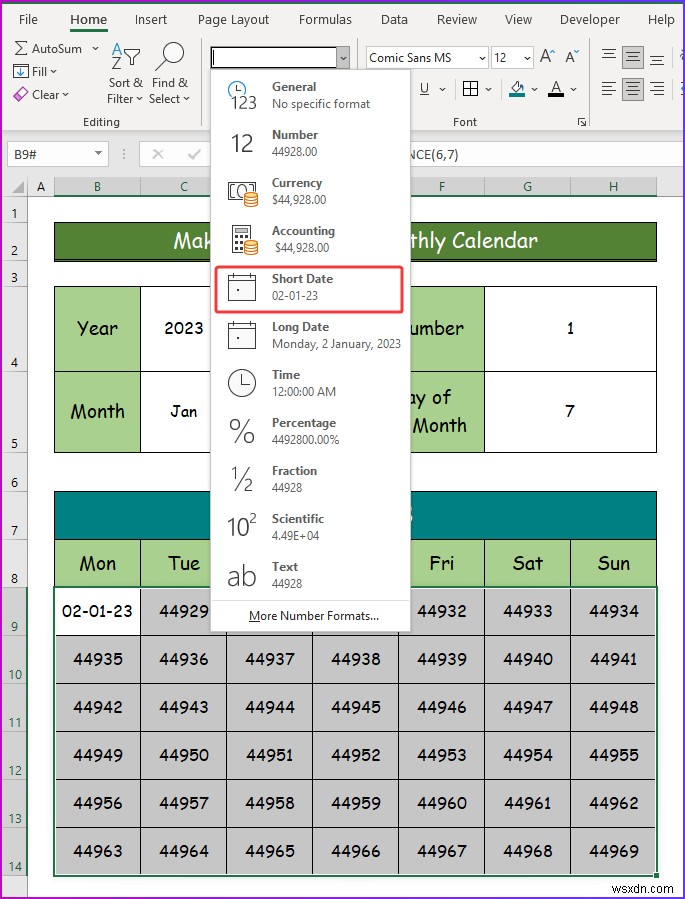Choose Currency format option
Image resolution: width=685 pixels, height=899 pixels.
pyautogui.click(x=311, y=191)
